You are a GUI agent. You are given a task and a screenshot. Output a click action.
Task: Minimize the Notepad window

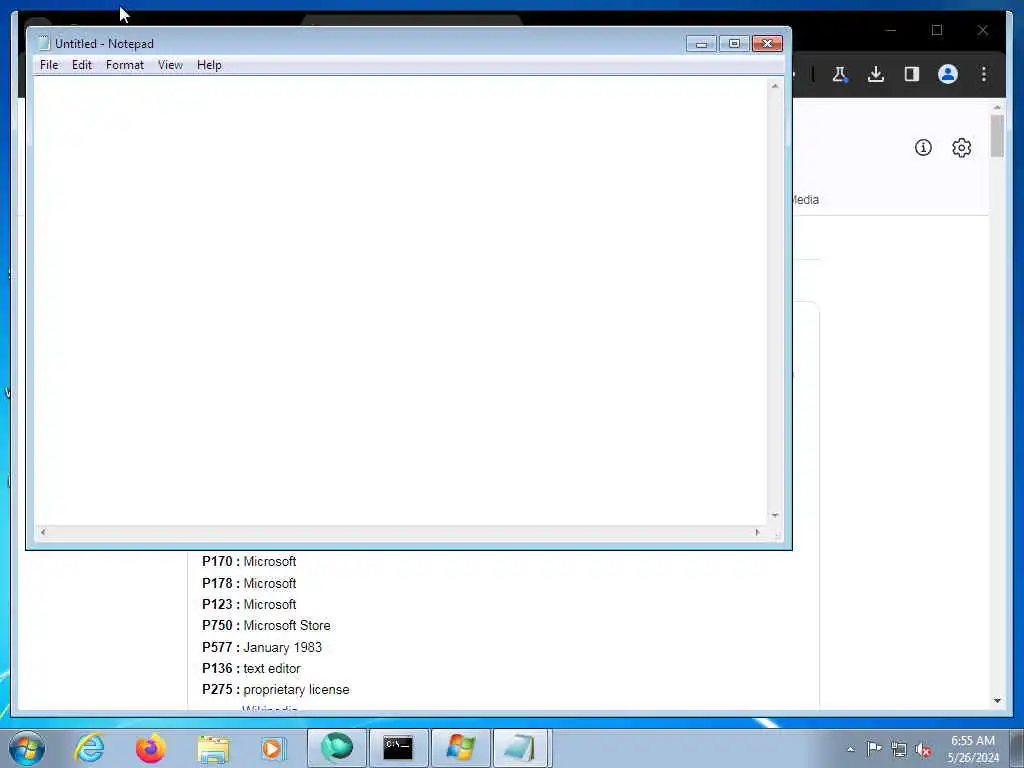pos(701,44)
